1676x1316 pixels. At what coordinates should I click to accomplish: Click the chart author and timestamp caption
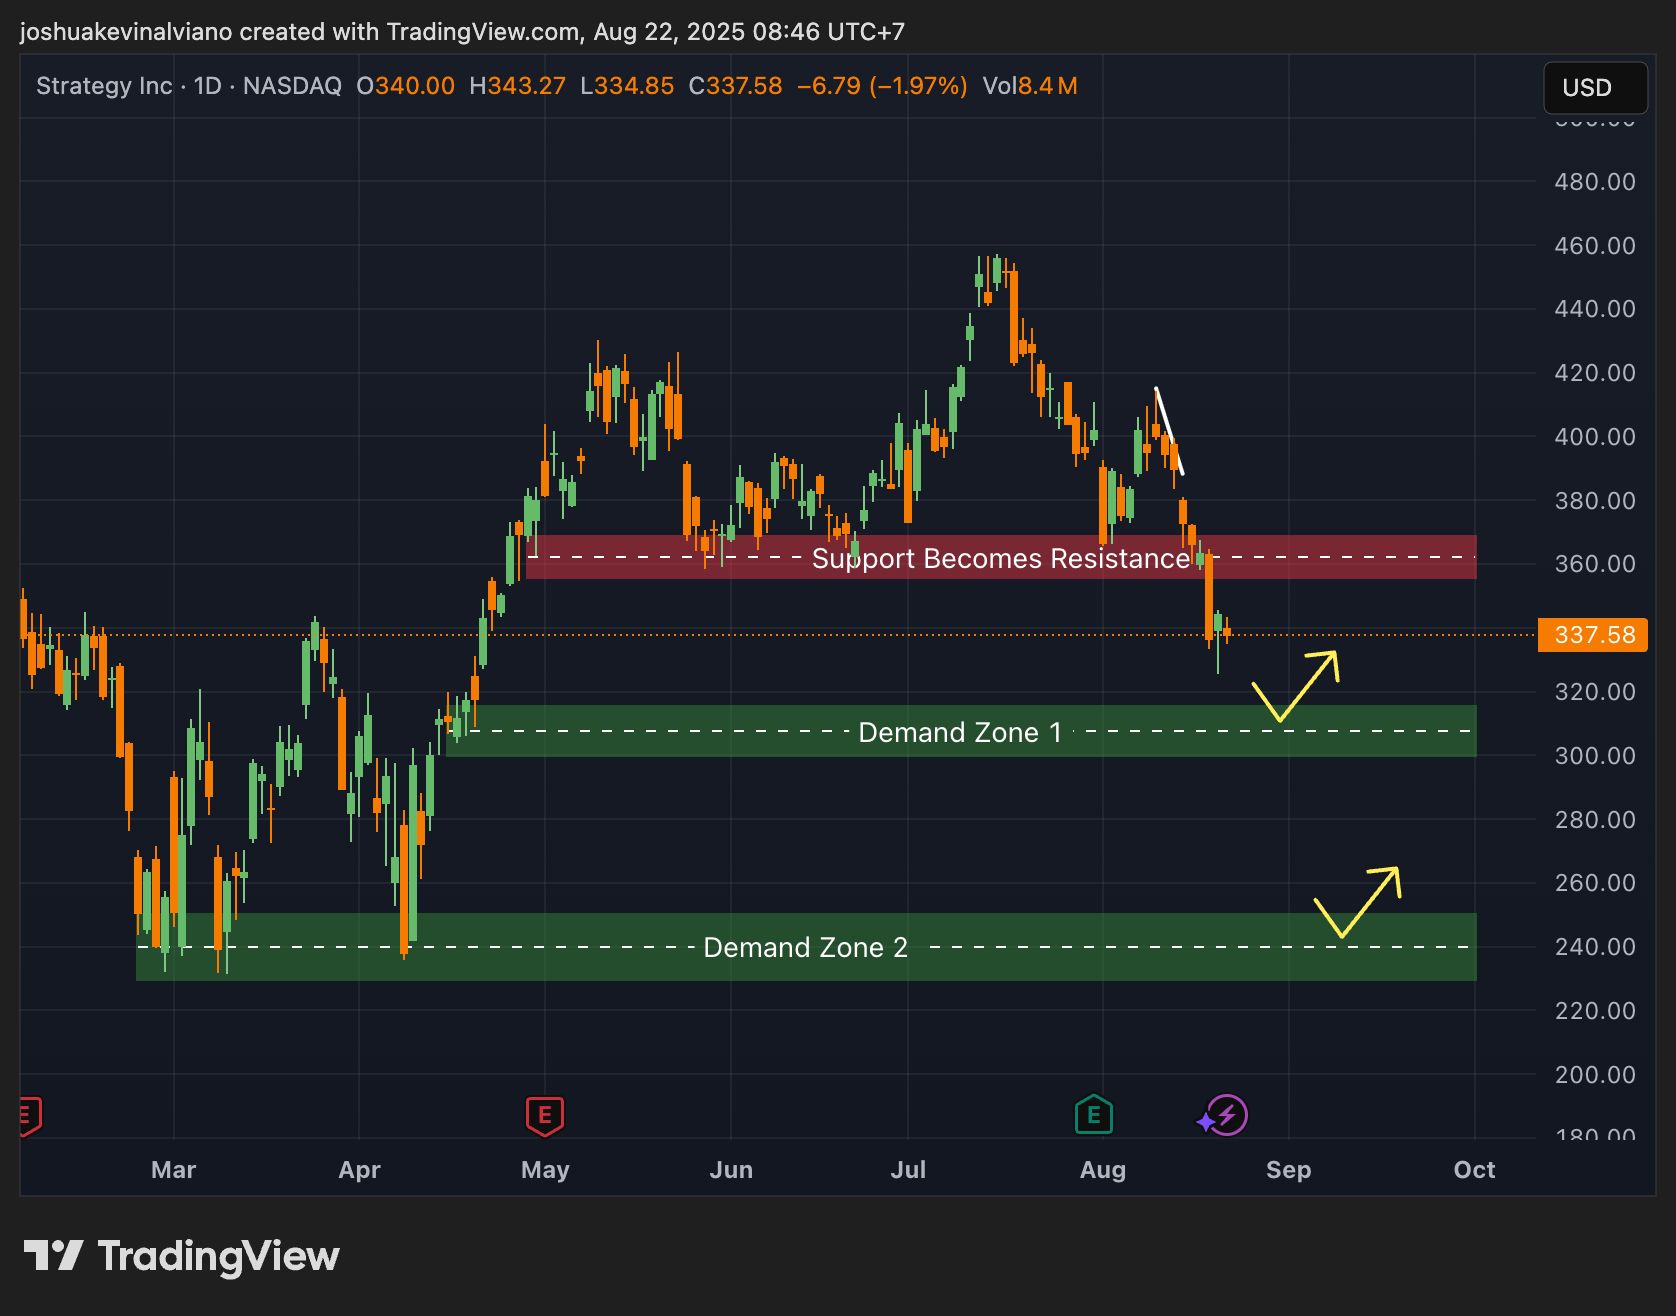pyautogui.click(x=462, y=32)
